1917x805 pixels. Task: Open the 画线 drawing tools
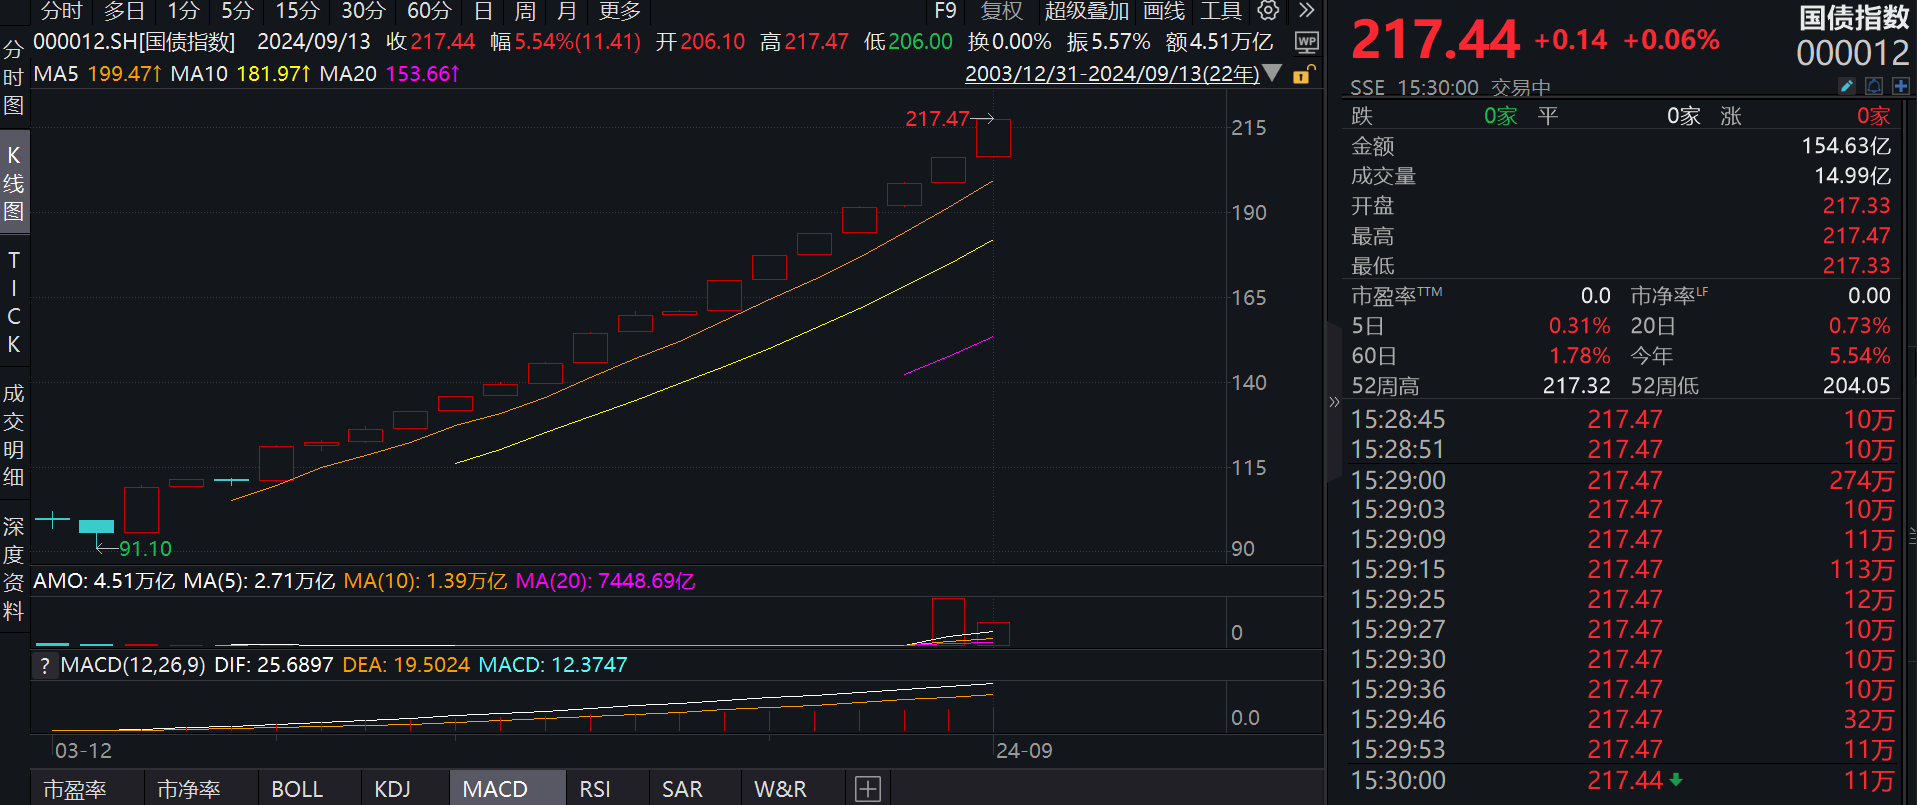pyautogui.click(x=1164, y=11)
